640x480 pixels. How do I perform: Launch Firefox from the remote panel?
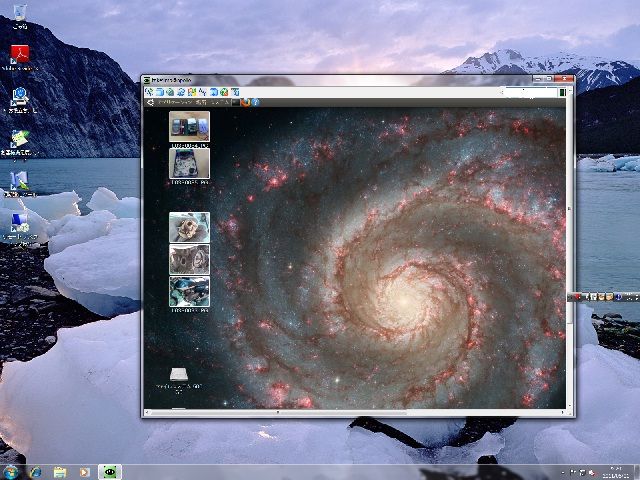click(x=245, y=102)
